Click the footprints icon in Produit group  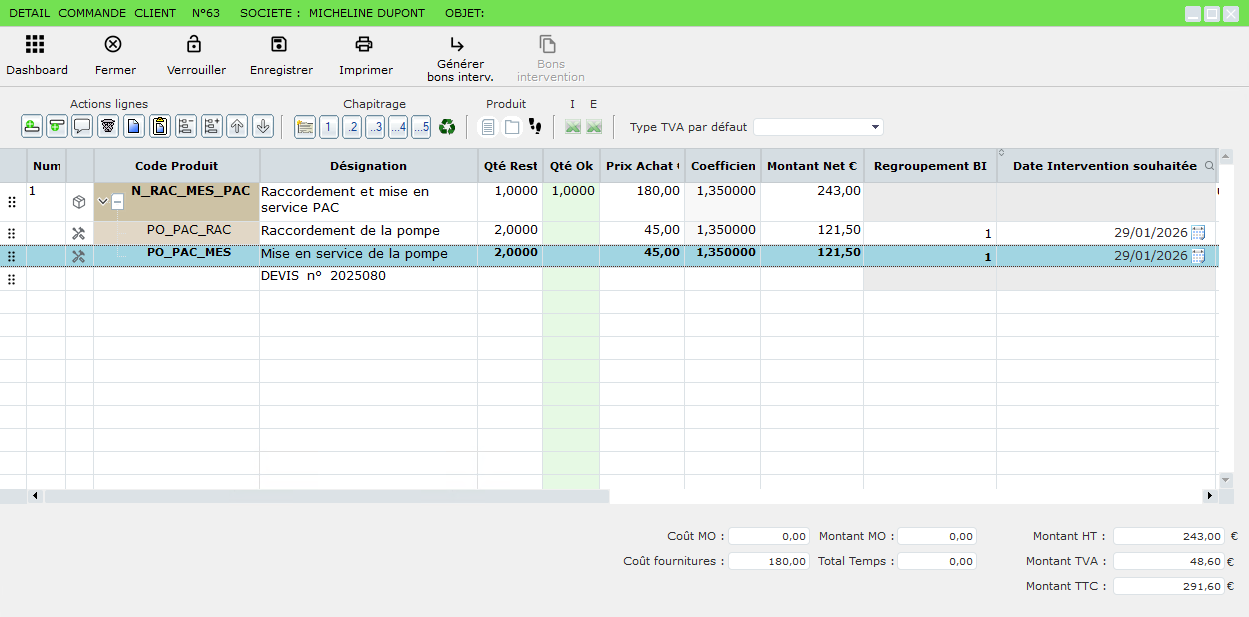(x=534, y=127)
